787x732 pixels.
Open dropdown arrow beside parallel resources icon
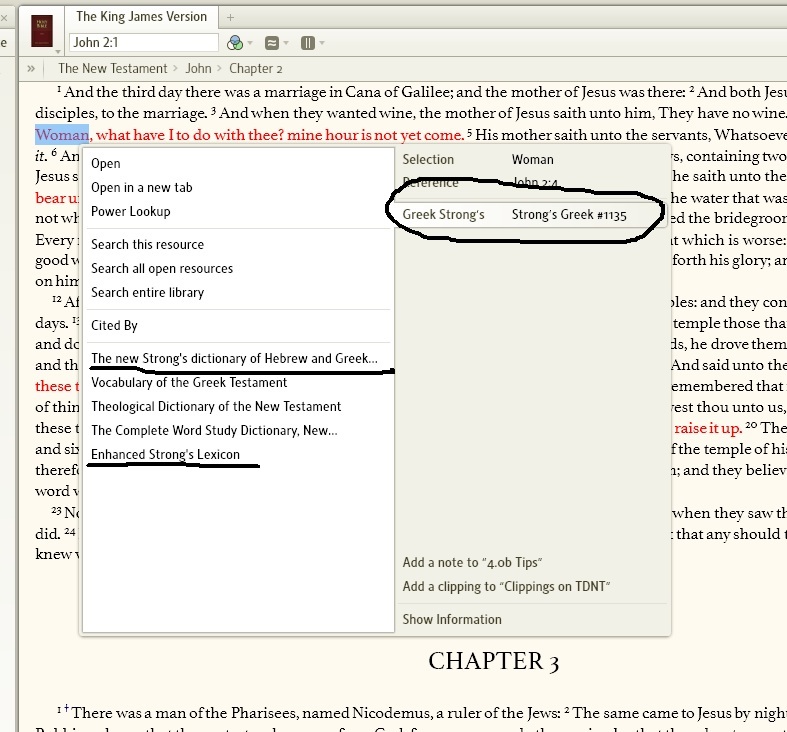point(286,43)
